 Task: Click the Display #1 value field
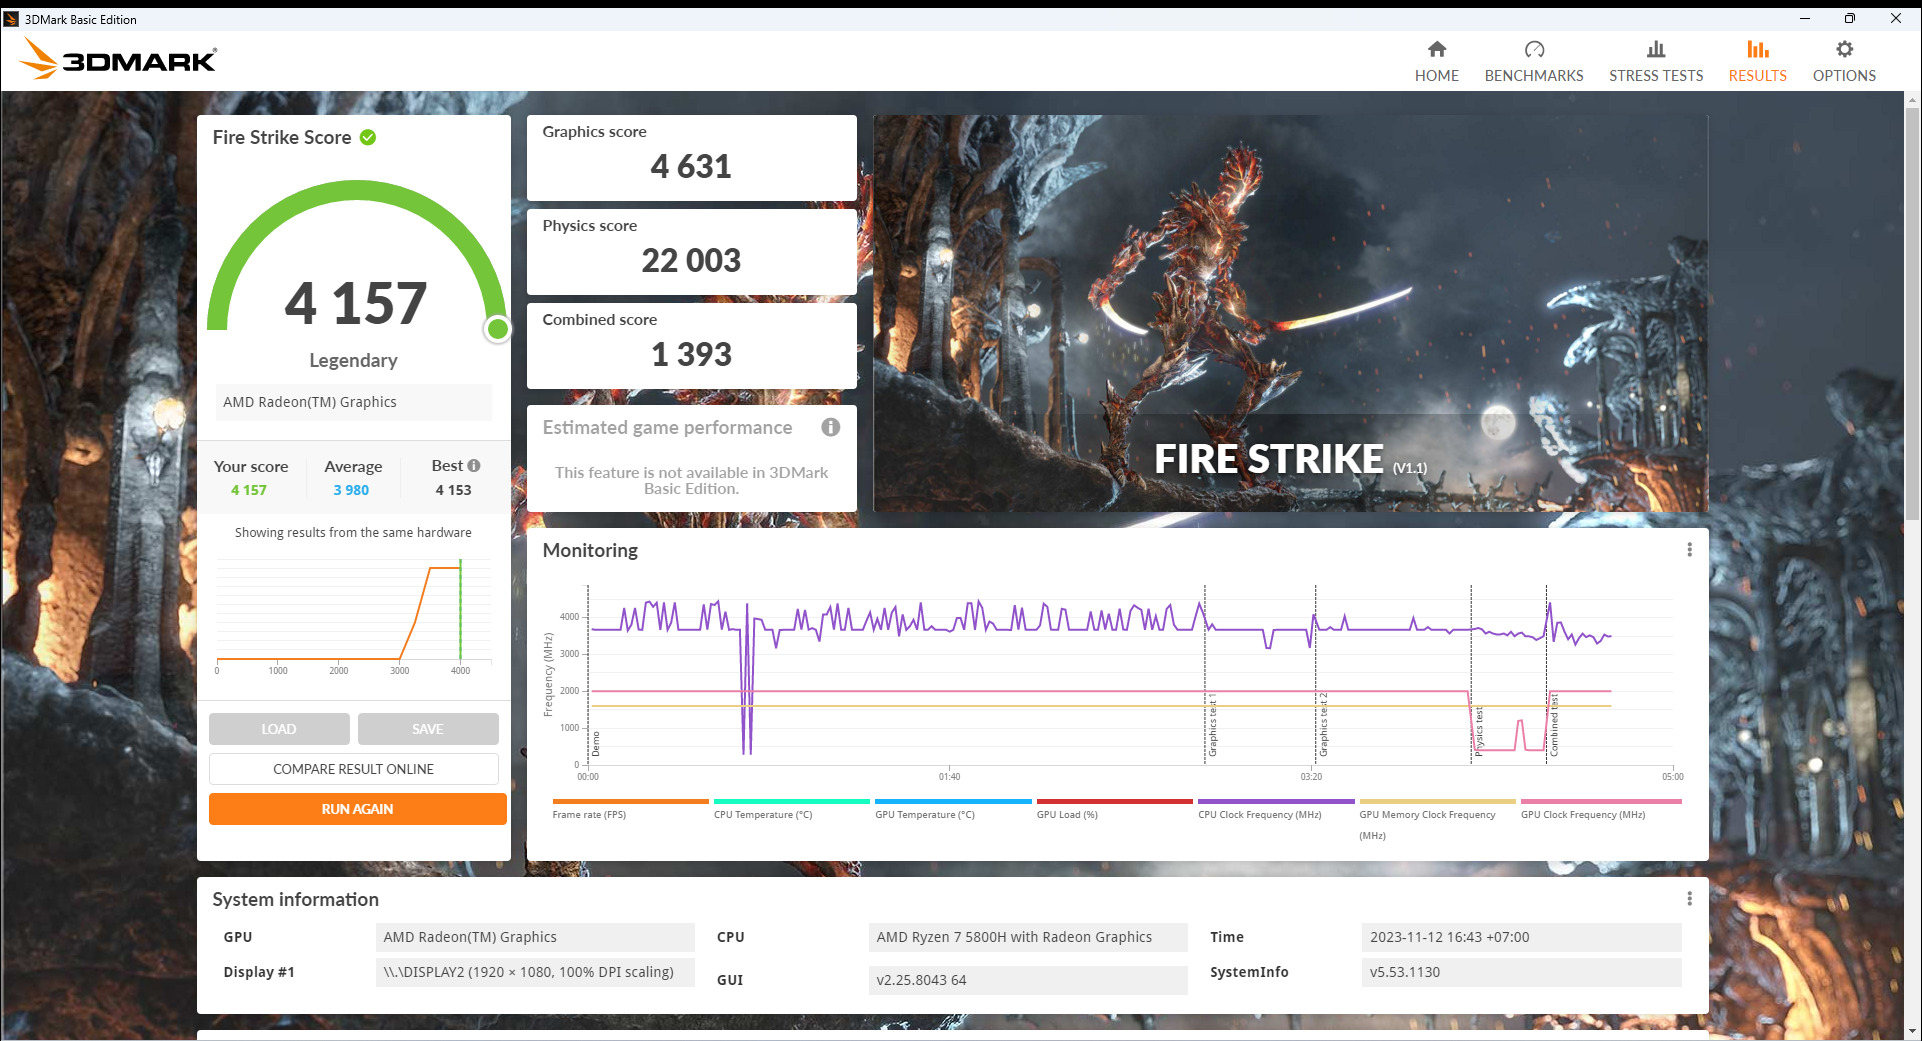point(535,972)
